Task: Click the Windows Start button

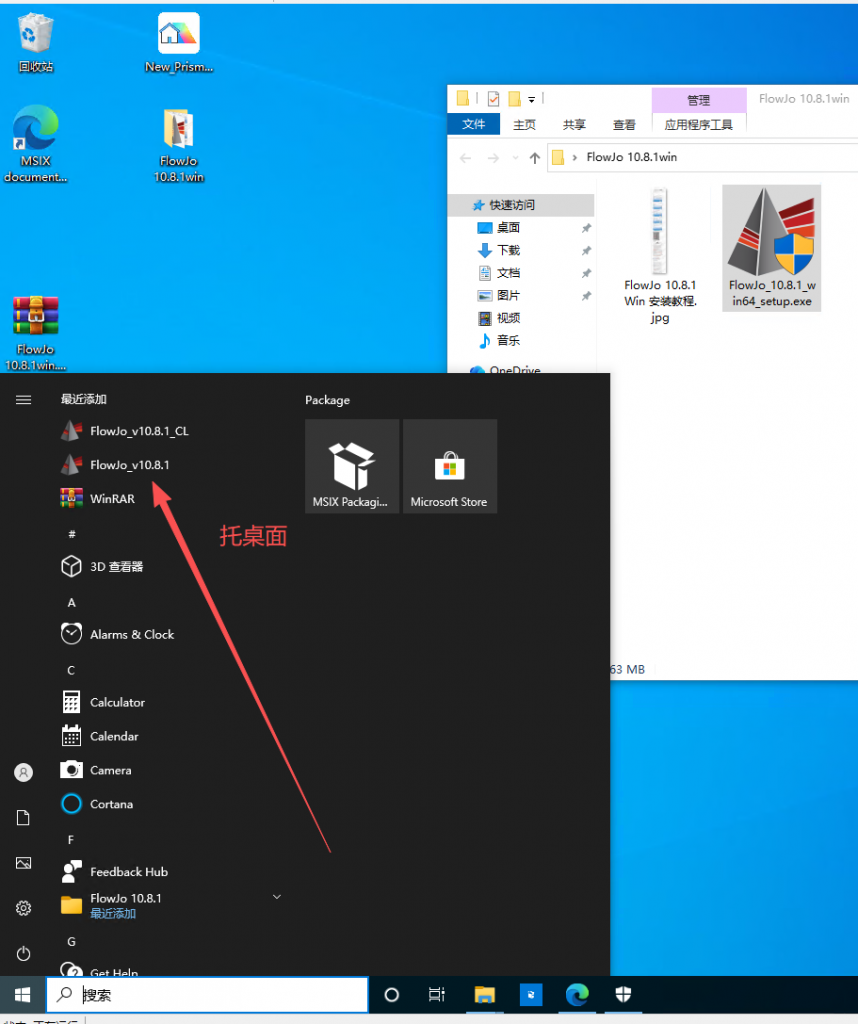Action: (22, 995)
